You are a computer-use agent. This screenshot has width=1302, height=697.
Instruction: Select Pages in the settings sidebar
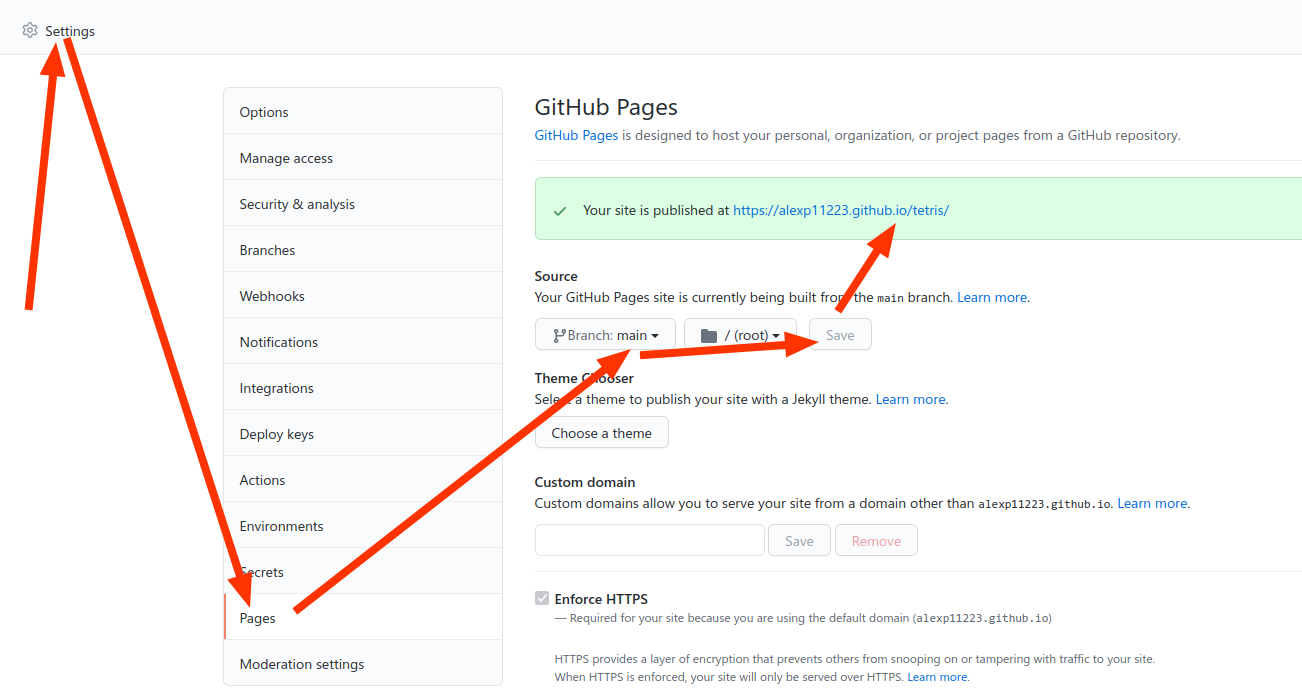(363, 617)
